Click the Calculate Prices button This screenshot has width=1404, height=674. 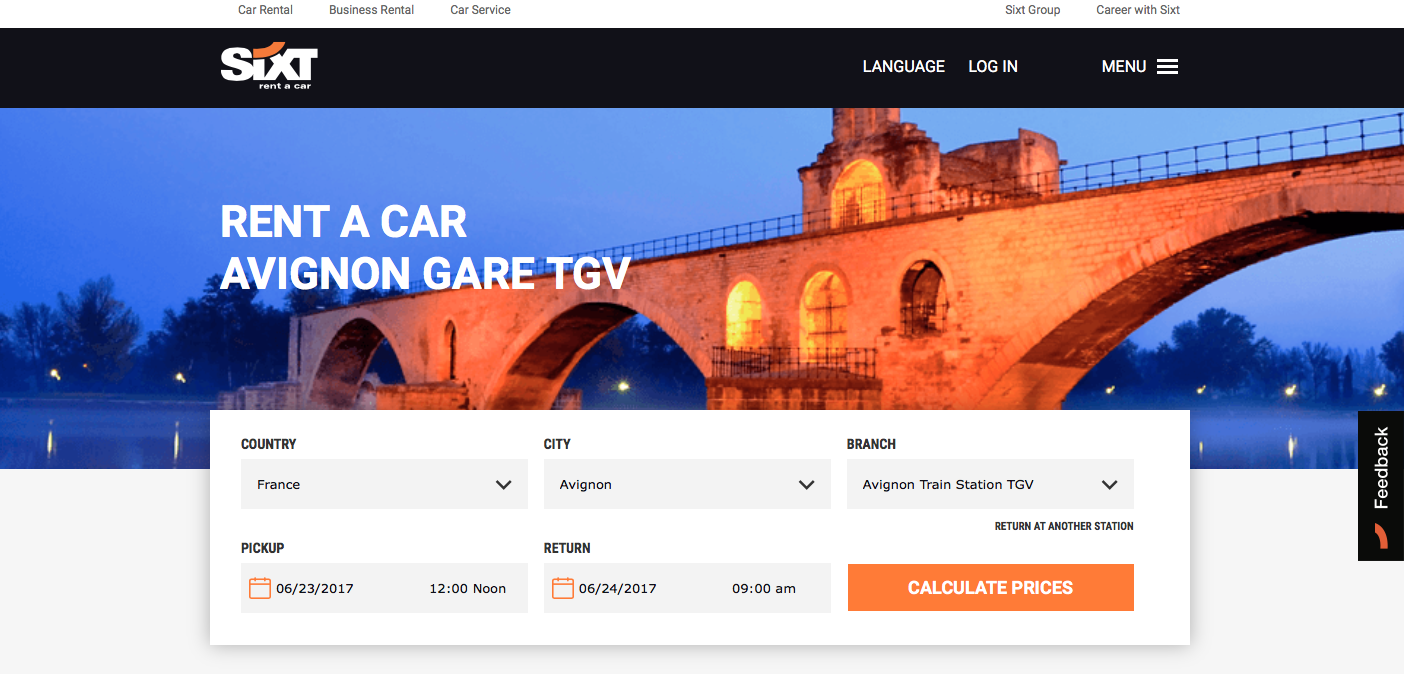pyautogui.click(x=990, y=588)
